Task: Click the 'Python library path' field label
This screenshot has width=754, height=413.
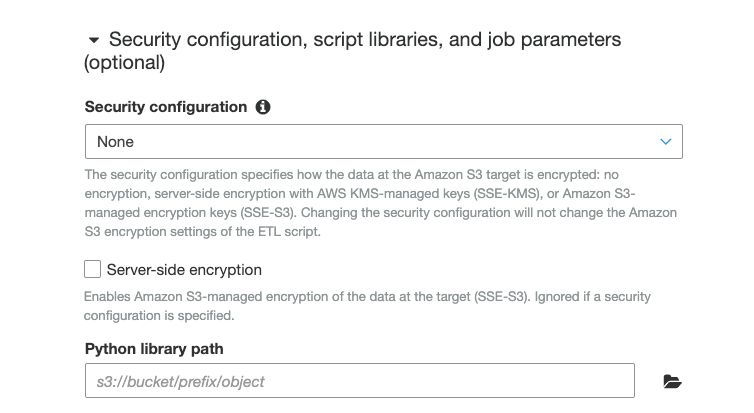Action: tap(154, 349)
